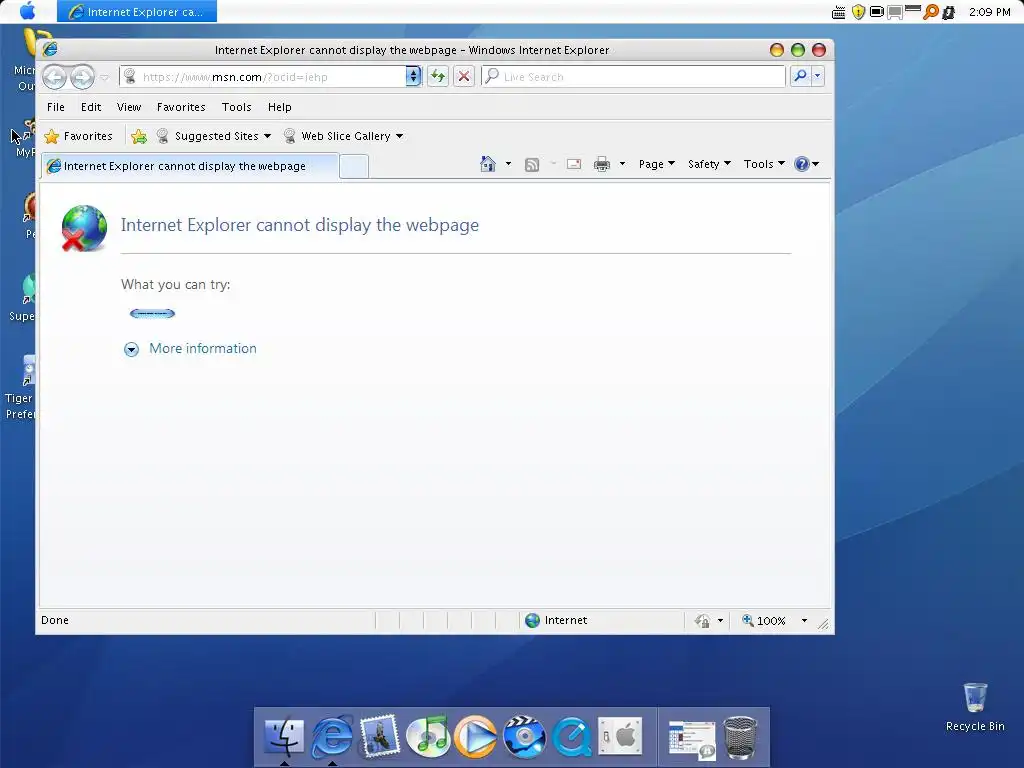Click the System Preferences Apple dock icon
This screenshot has width=1024, height=768.
click(x=620, y=737)
